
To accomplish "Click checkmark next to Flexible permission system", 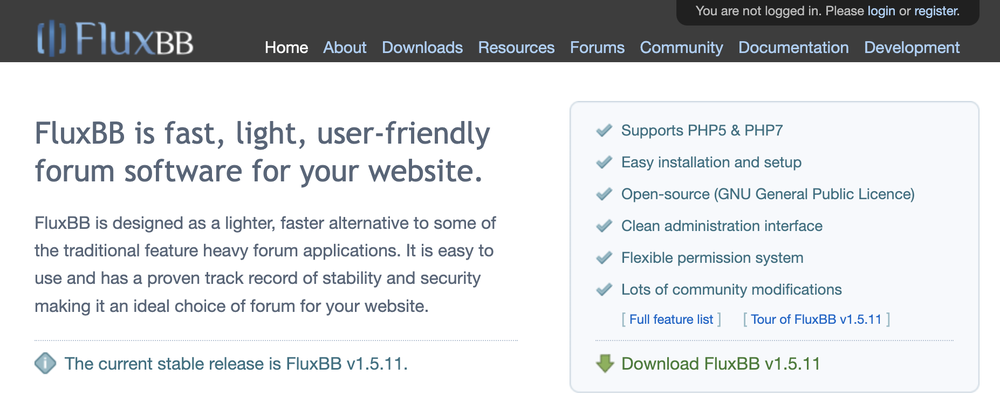I will [x=604, y=257].
